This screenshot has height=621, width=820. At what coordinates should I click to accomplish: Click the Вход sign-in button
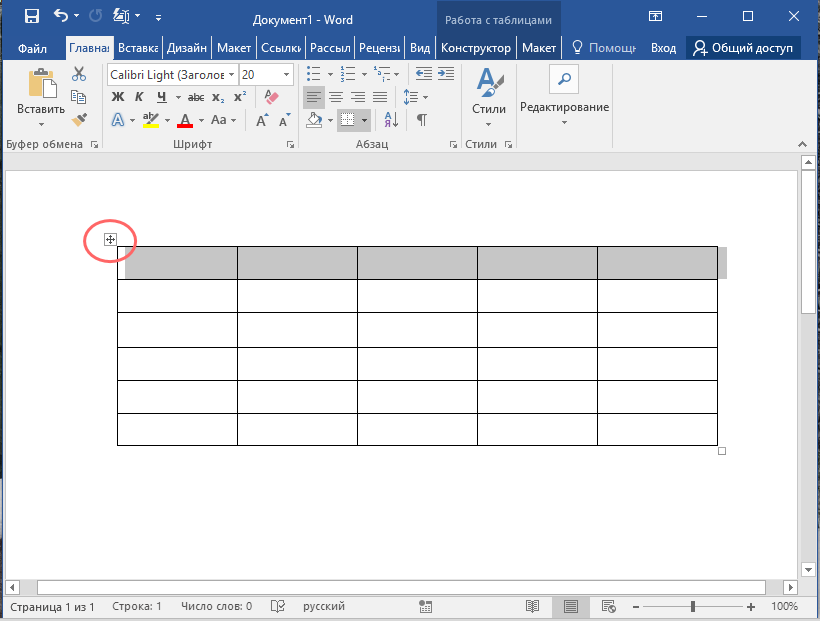click(663, 48)
